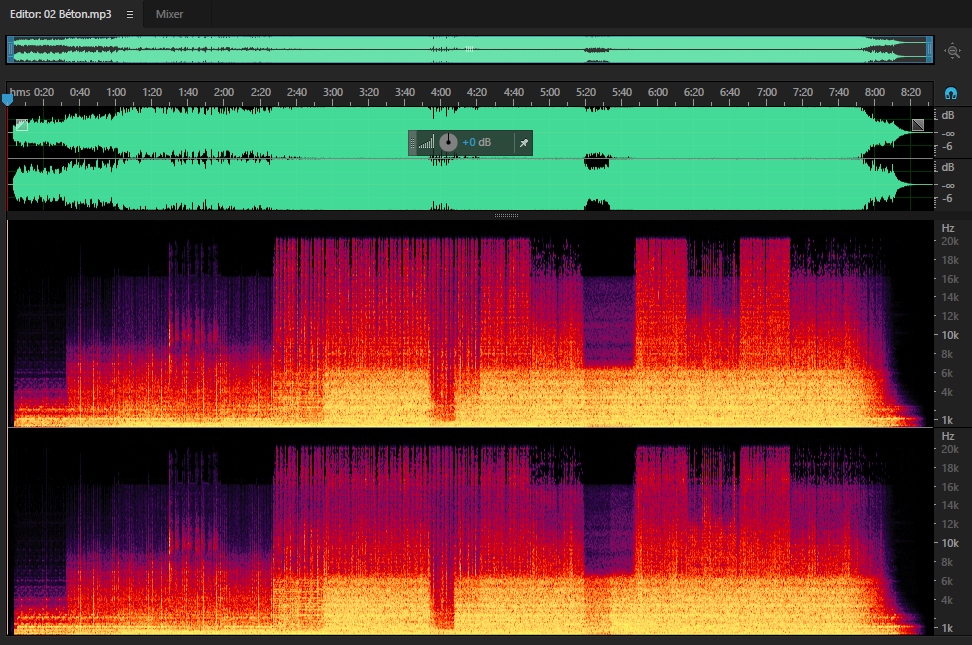Click the upper spectrogram 10k frequency label
This screenshot has height=645, width=972.
(950, 335)
